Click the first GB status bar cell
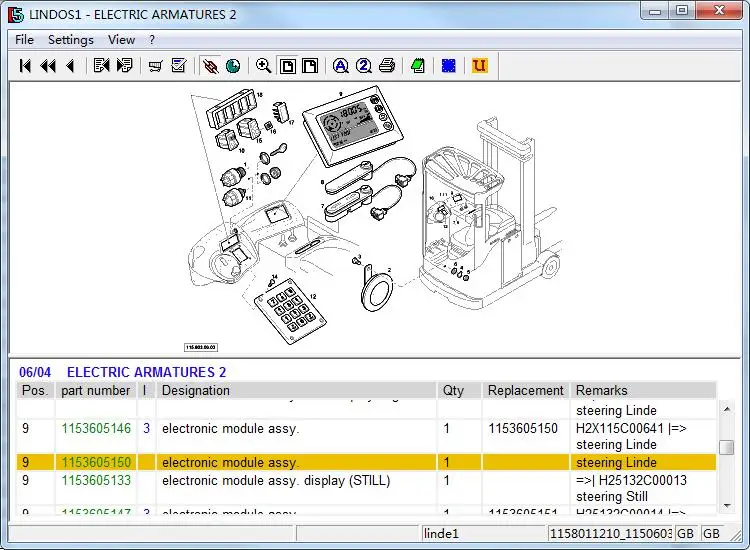This screenshot has height=550, width=750. tap(685, 533)
